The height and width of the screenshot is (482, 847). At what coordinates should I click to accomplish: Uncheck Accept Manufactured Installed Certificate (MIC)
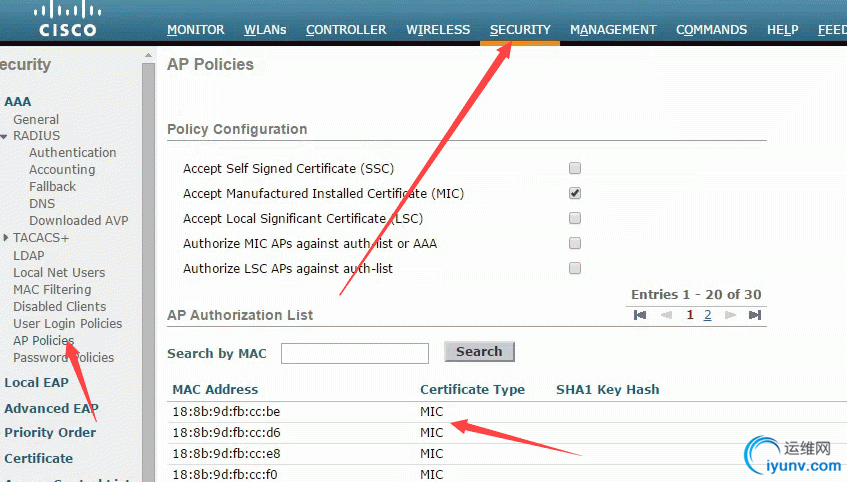575,193
